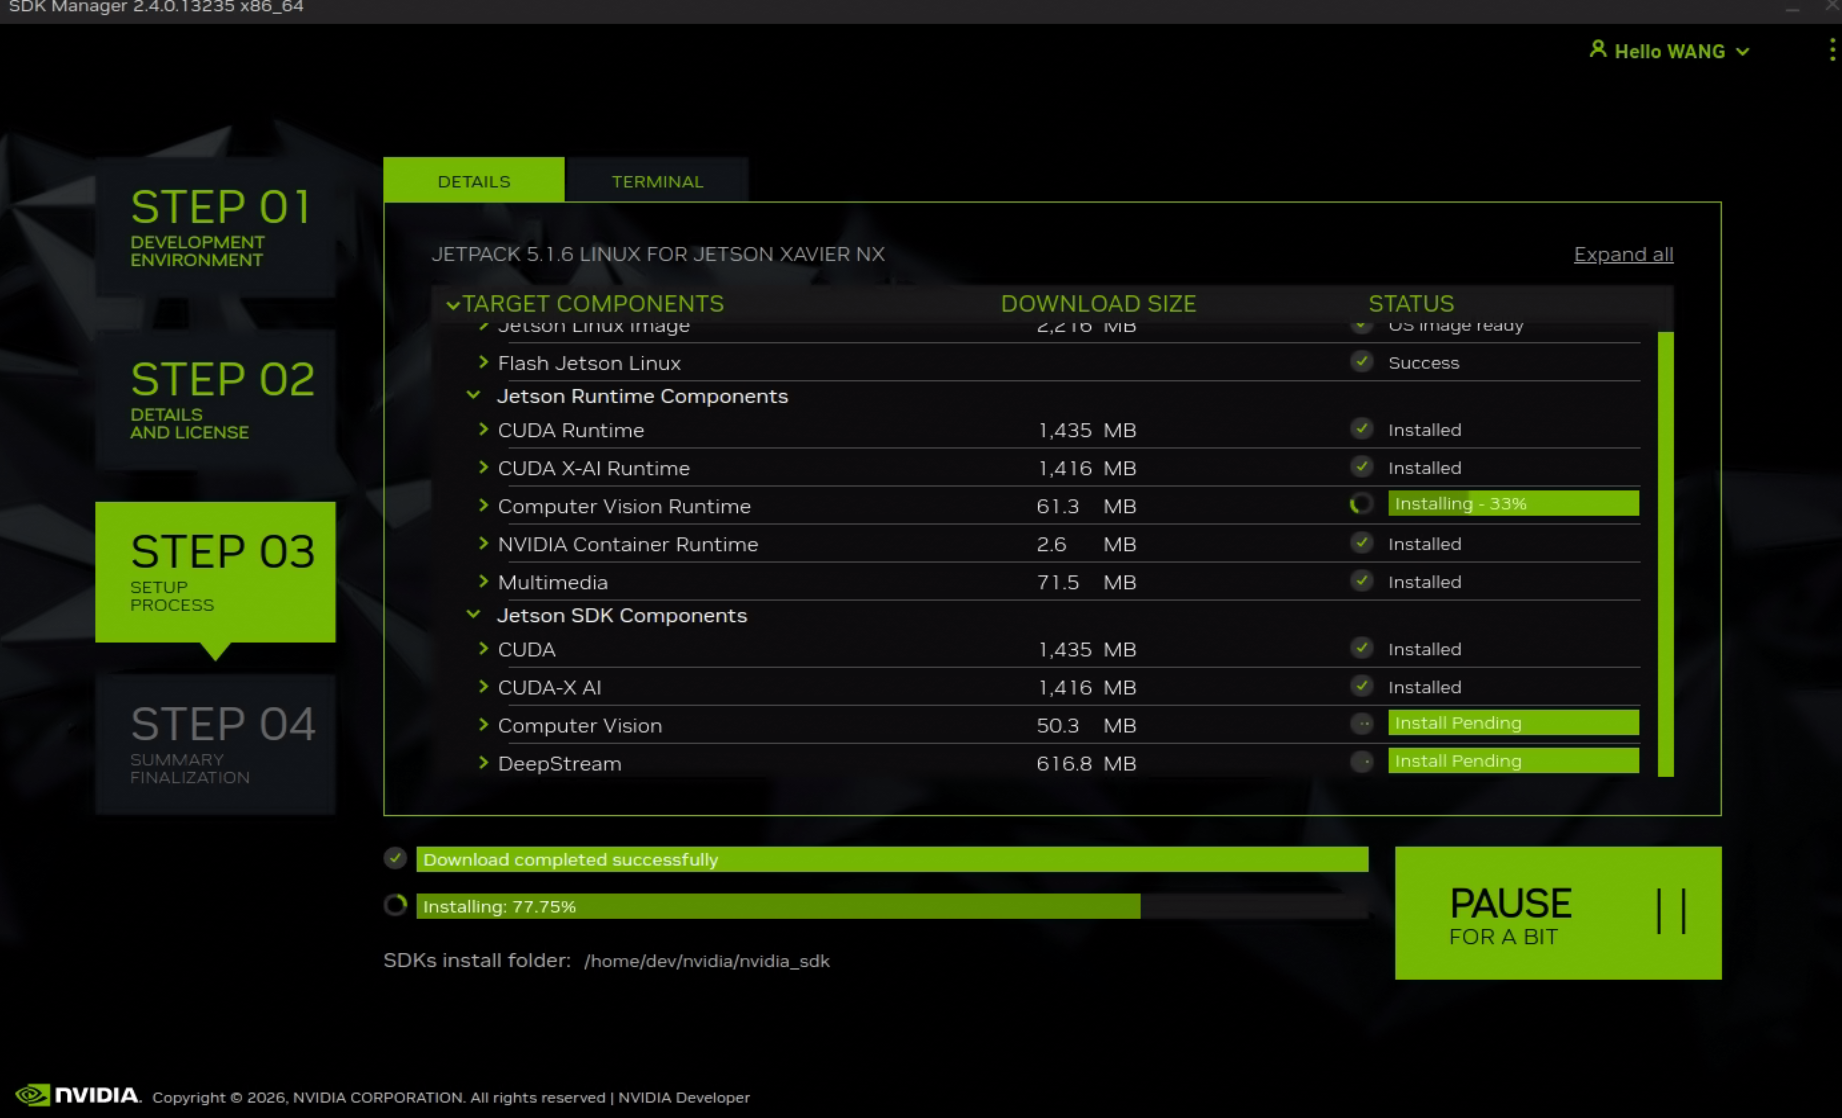This screenshot has width=1842, height=1118.
Task: Click the Success status text
Action: [x=1423, y=362]
